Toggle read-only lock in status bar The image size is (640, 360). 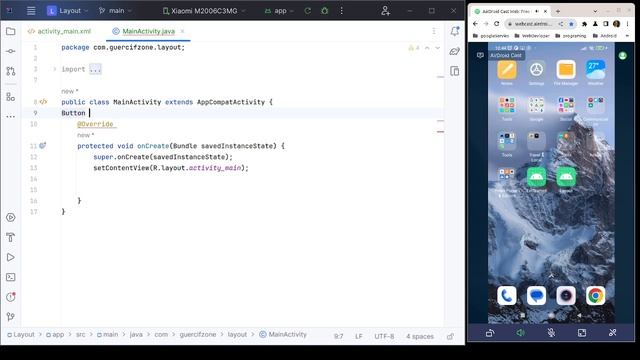click(450, 336)
